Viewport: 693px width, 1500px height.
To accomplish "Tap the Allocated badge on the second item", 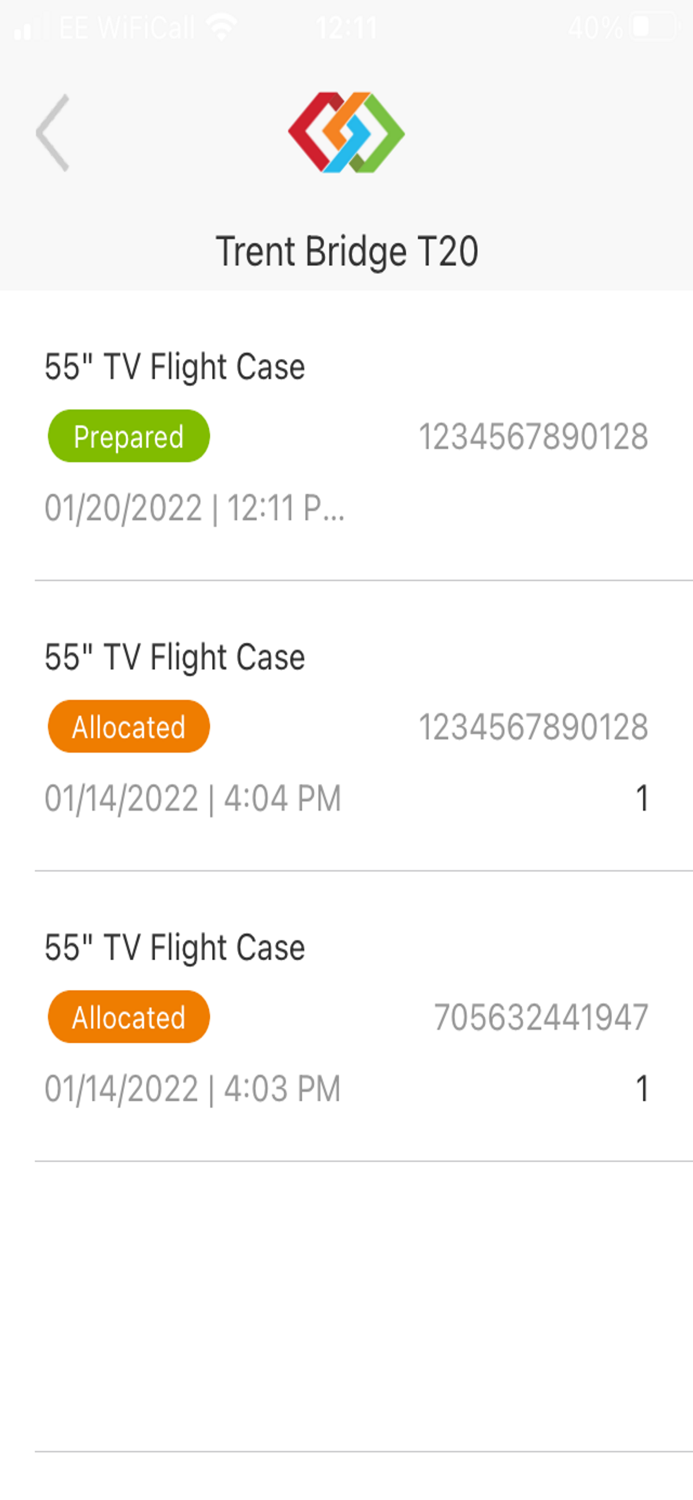I will pyautogui.click(x=128, y=726).
